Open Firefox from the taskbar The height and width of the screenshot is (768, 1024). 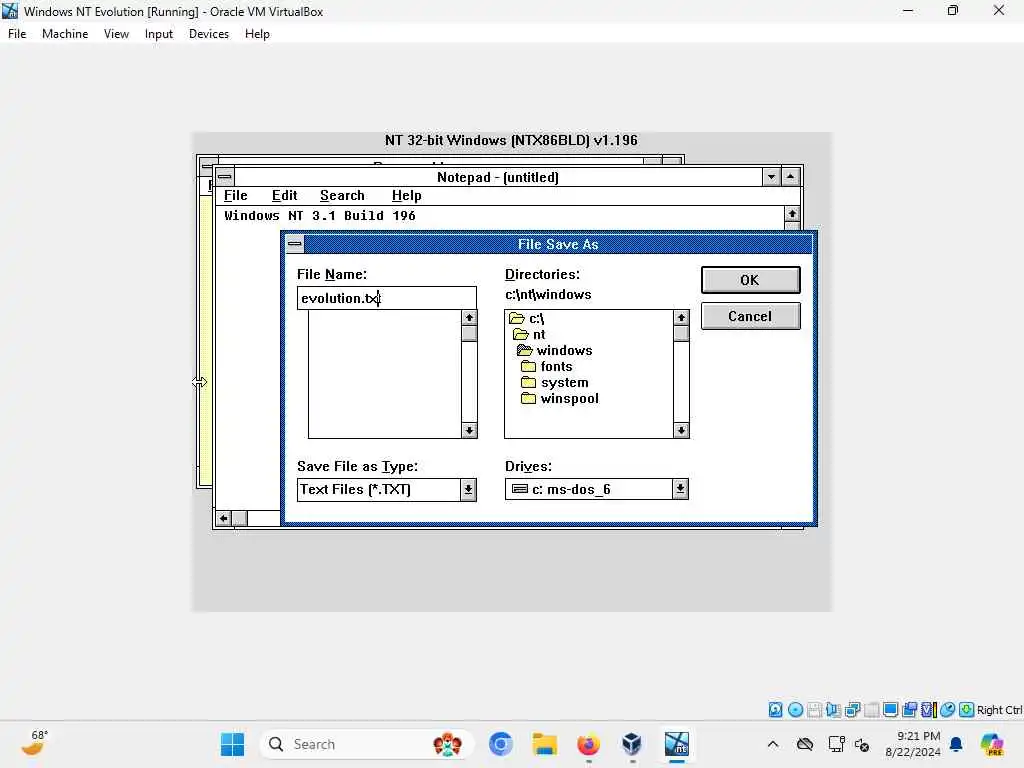pos(588,744)
